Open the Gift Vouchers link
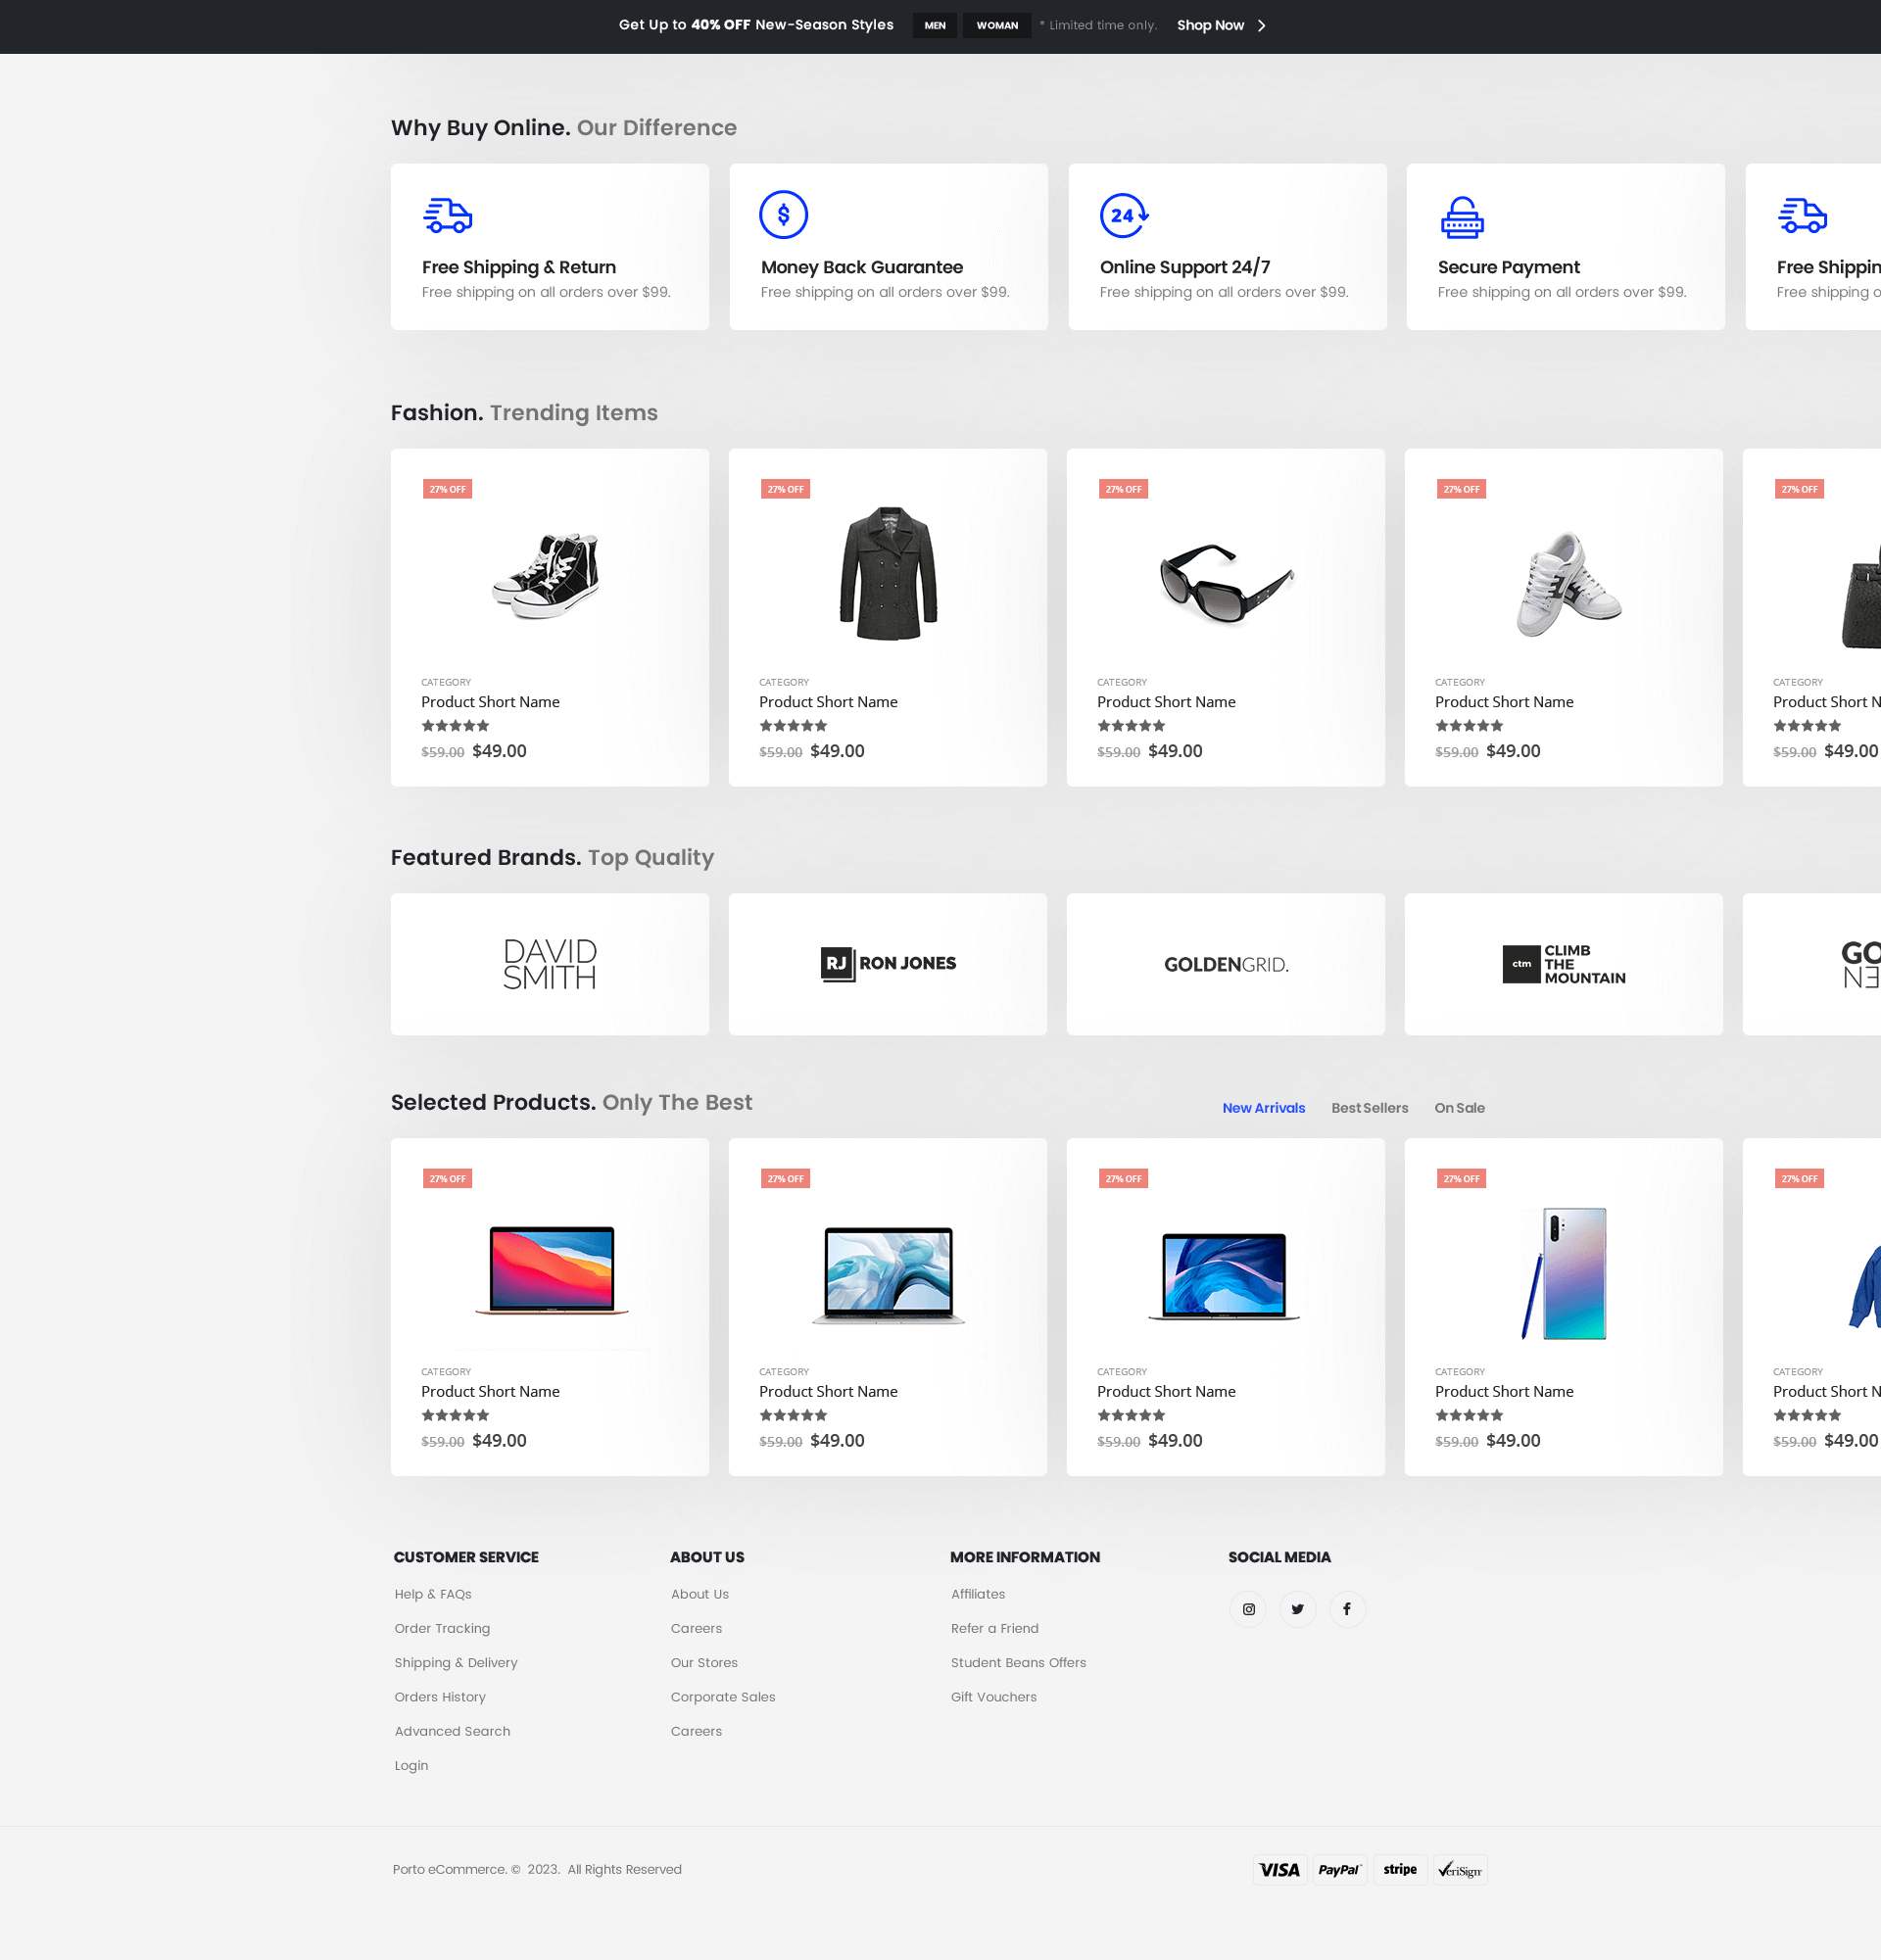Image resolution: width=1881 pixels, height=1960 pixels. (x=993, y=1697)
